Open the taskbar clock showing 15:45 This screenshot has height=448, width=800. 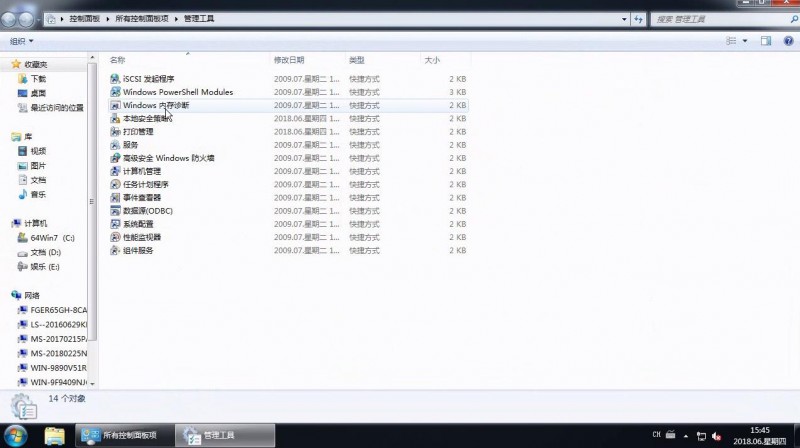click(760, 436)
